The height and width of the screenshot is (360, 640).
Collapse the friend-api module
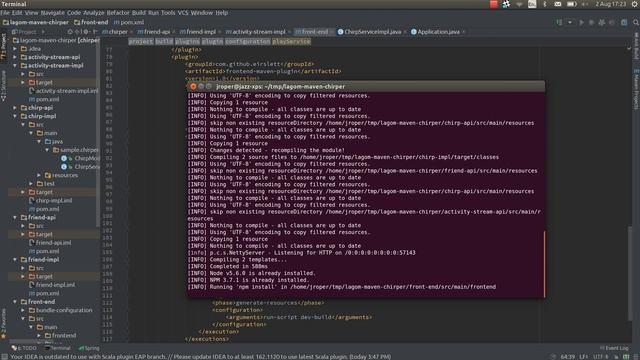[x=15, y=218]
